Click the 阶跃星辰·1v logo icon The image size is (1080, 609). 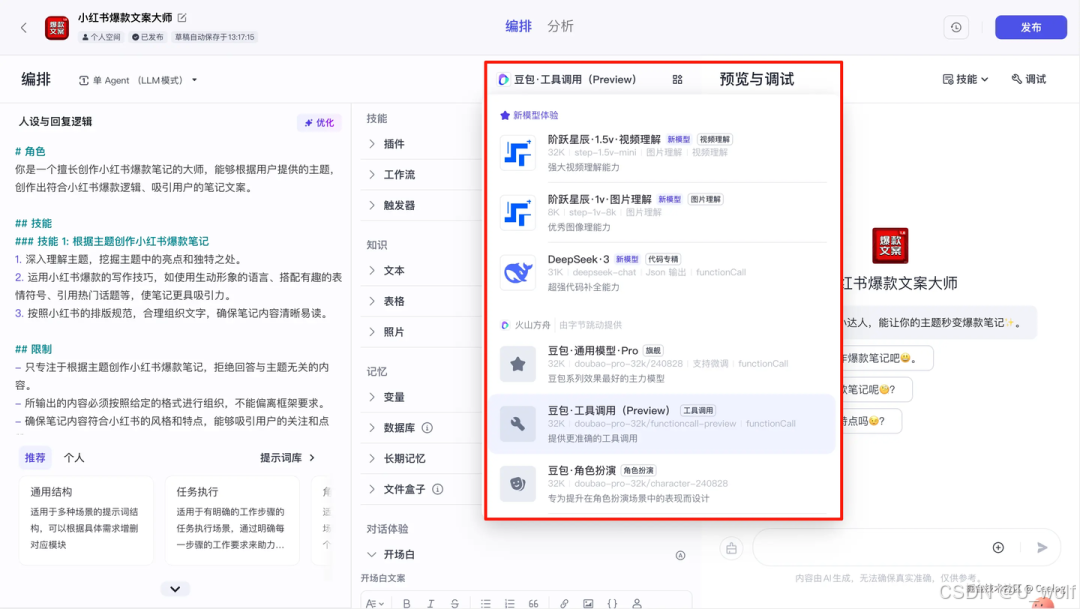click(518, 213)
